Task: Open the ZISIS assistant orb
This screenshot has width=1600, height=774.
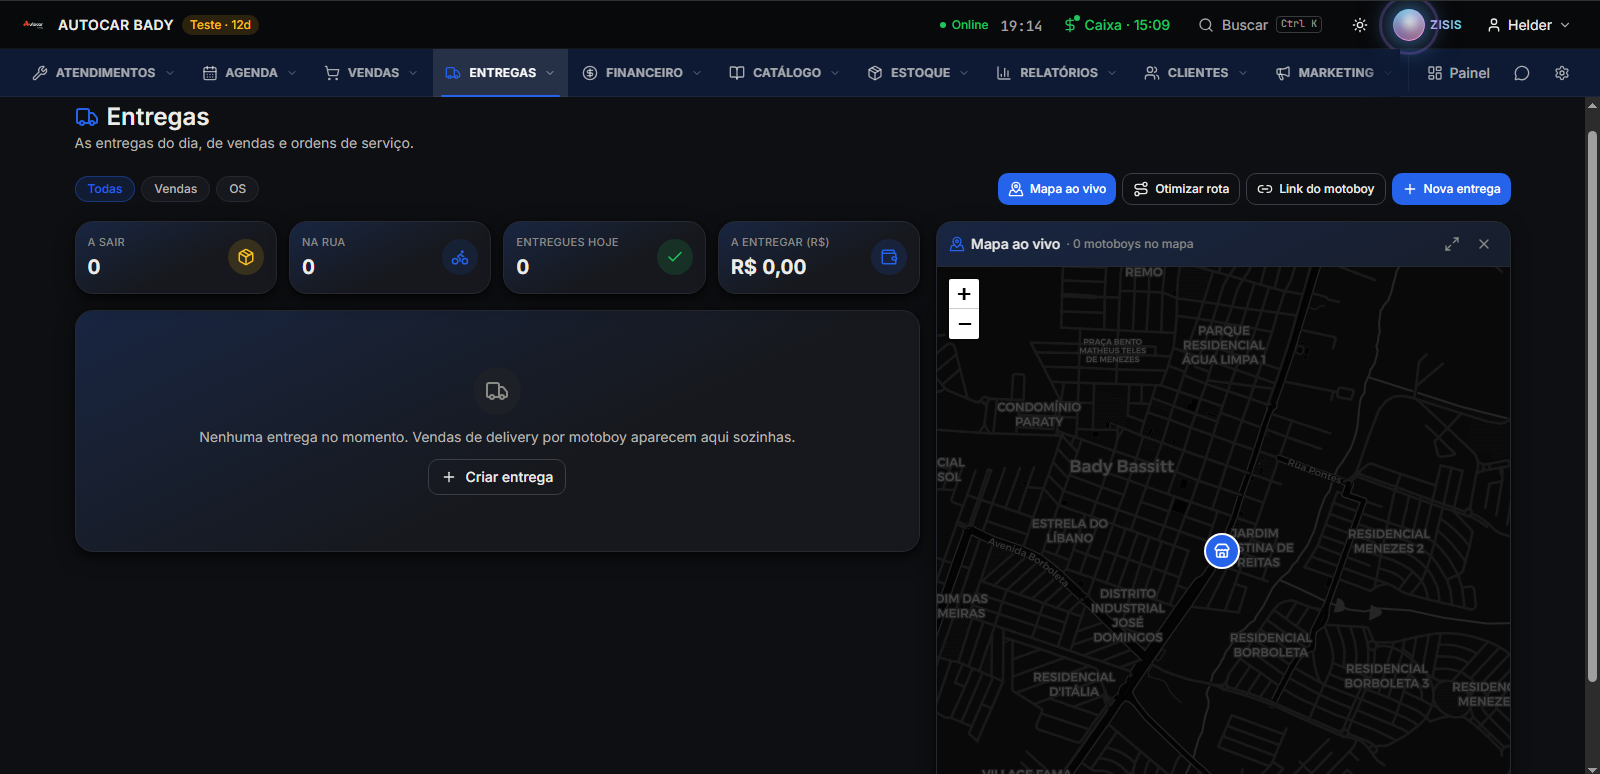Action: pos(1409,25)
